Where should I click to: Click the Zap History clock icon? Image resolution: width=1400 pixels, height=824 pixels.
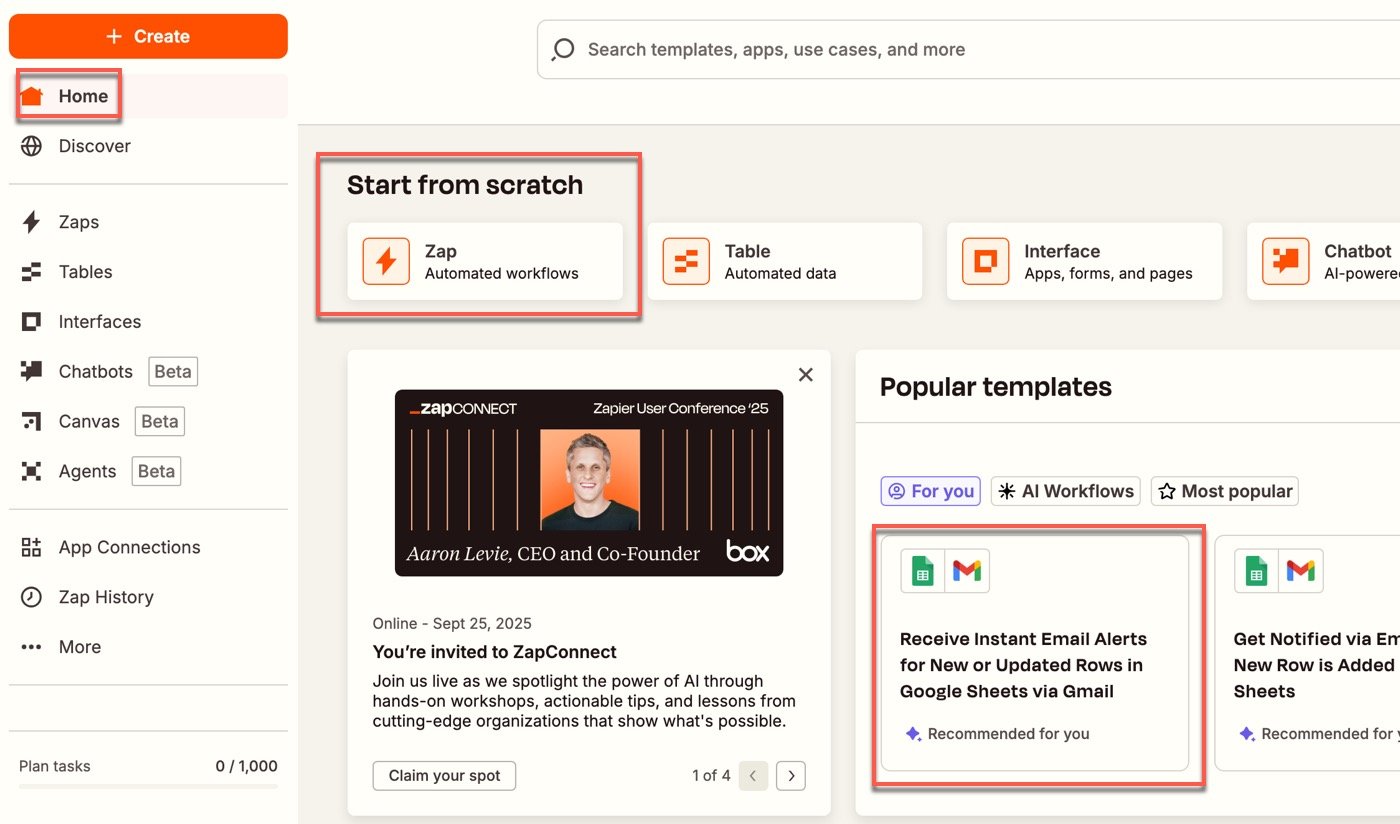pos(32,597)
